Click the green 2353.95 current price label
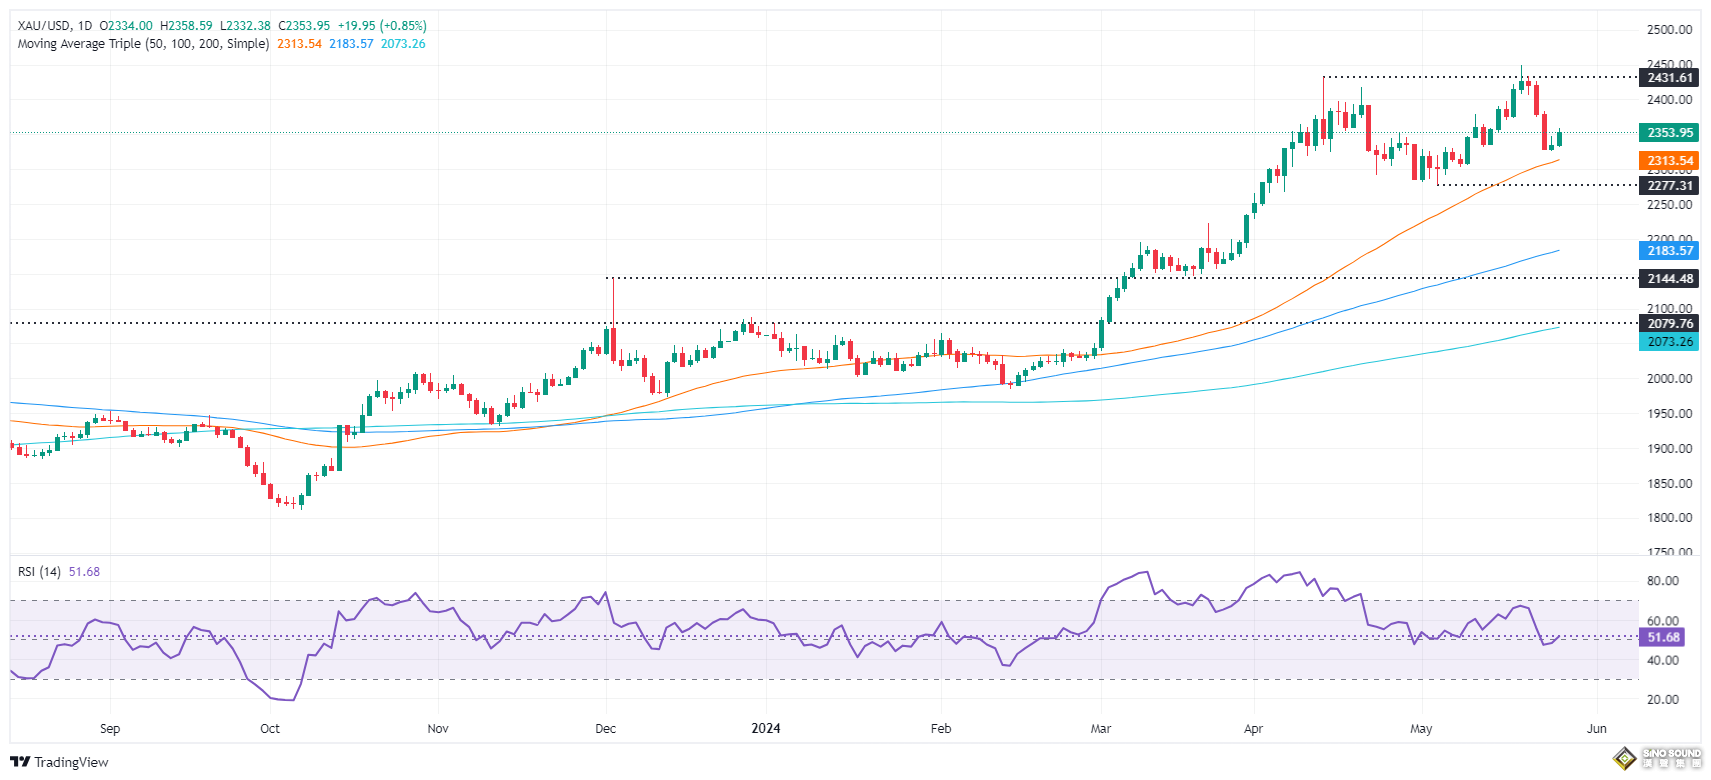Viewport: 1711px width, 780px height. point(1669,133)
